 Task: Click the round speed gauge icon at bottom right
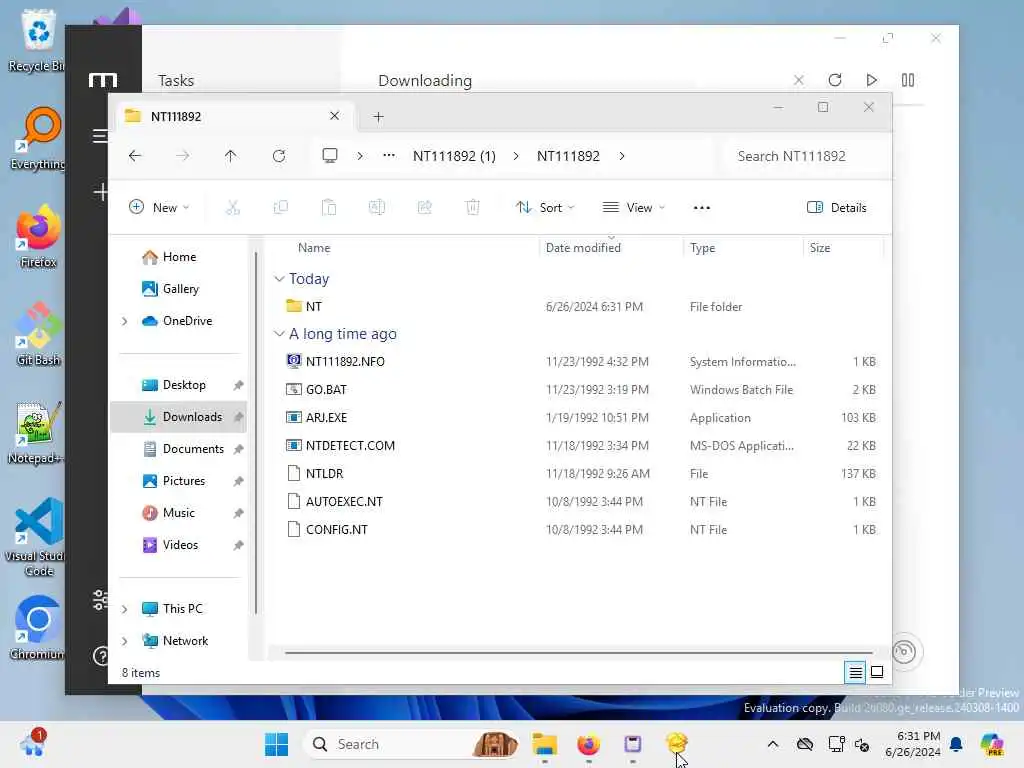[x=904, y=652]
